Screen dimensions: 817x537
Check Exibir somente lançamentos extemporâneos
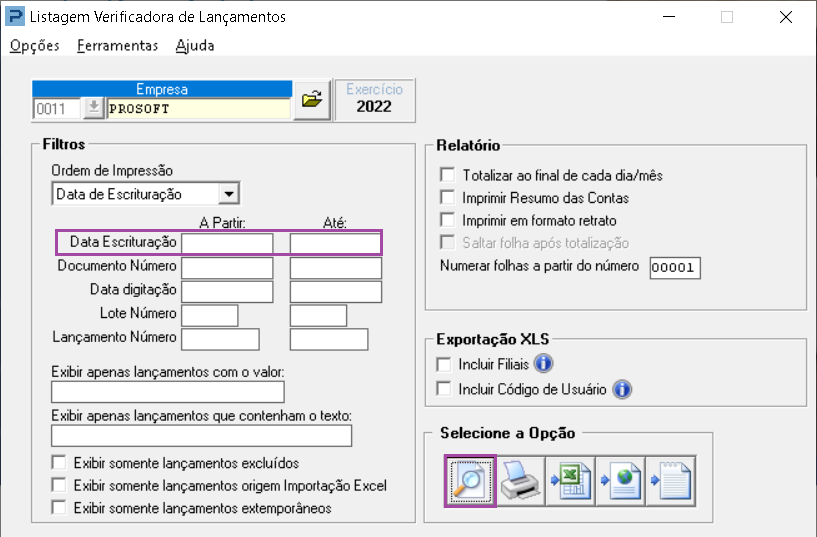pyautogui.click(x=59, y=507)
